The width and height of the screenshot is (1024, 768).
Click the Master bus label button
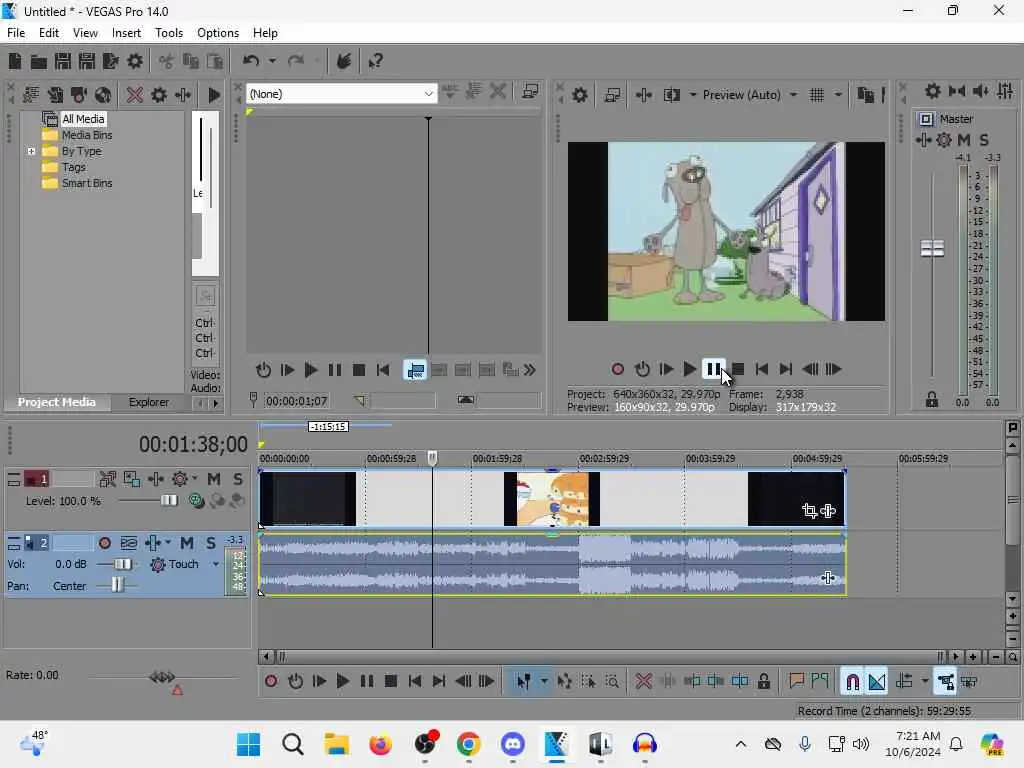925,119
